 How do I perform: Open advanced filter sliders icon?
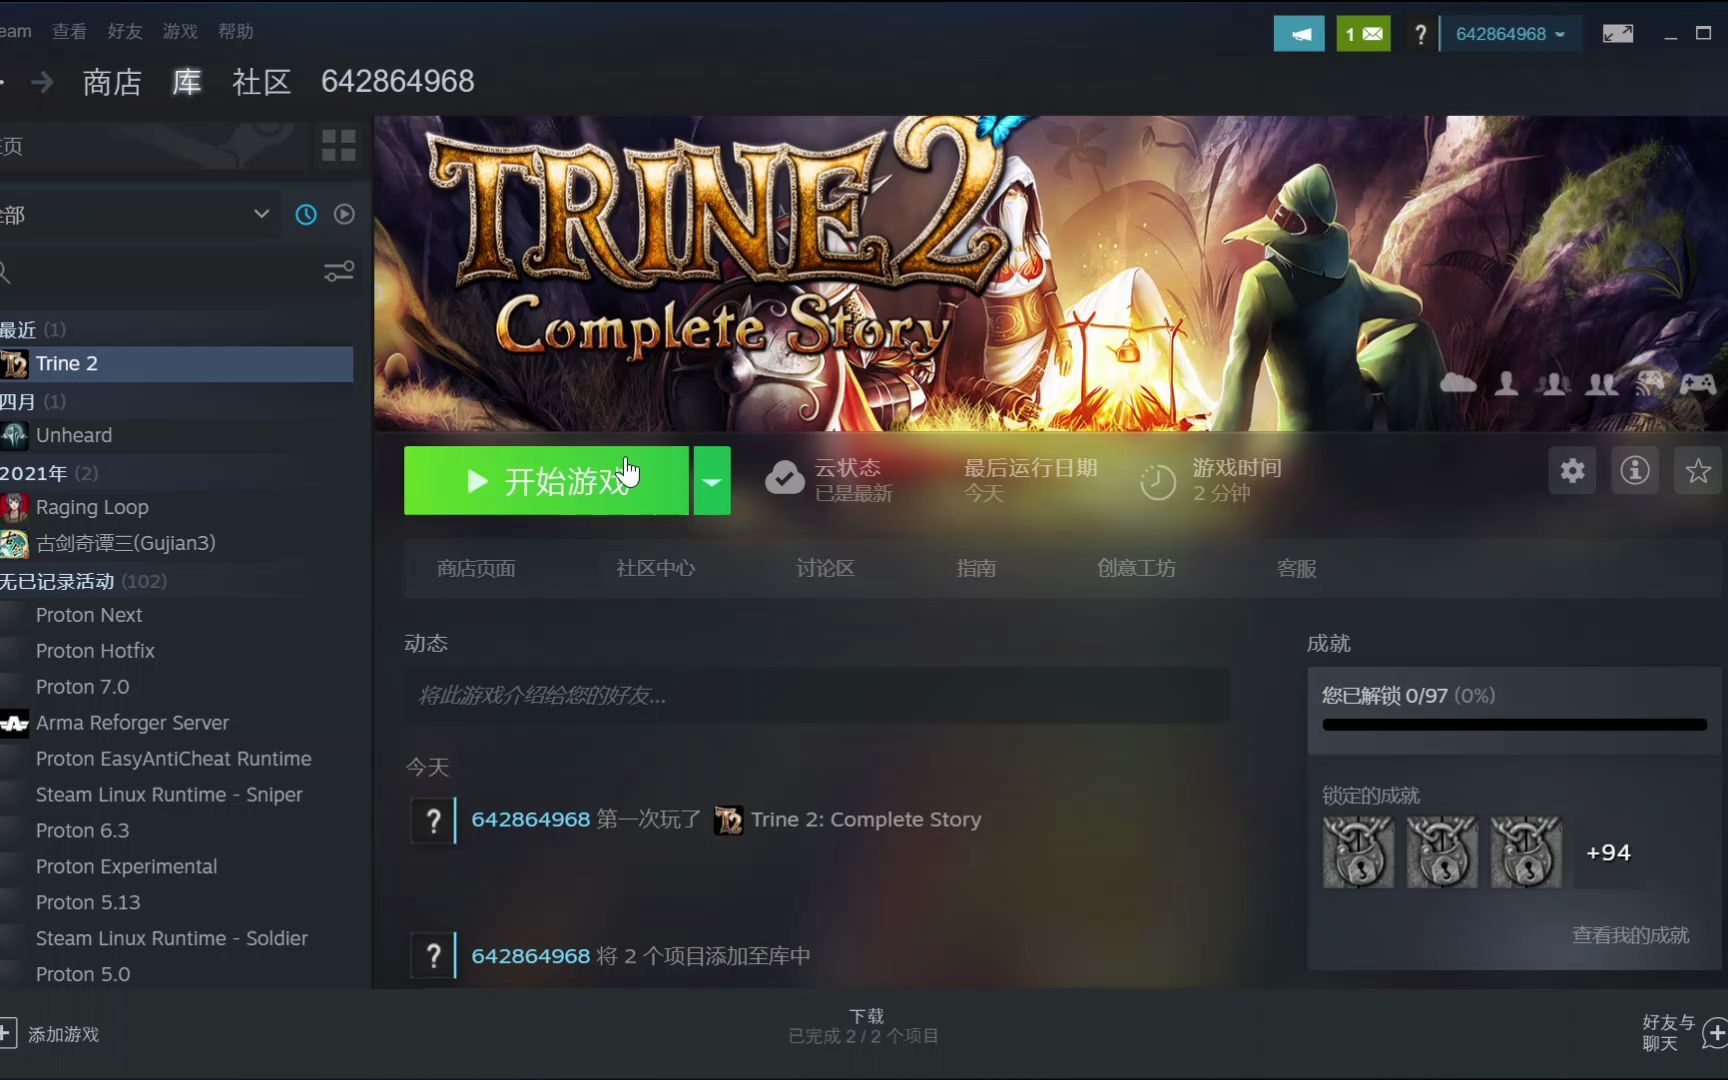[x=339, y=271]
